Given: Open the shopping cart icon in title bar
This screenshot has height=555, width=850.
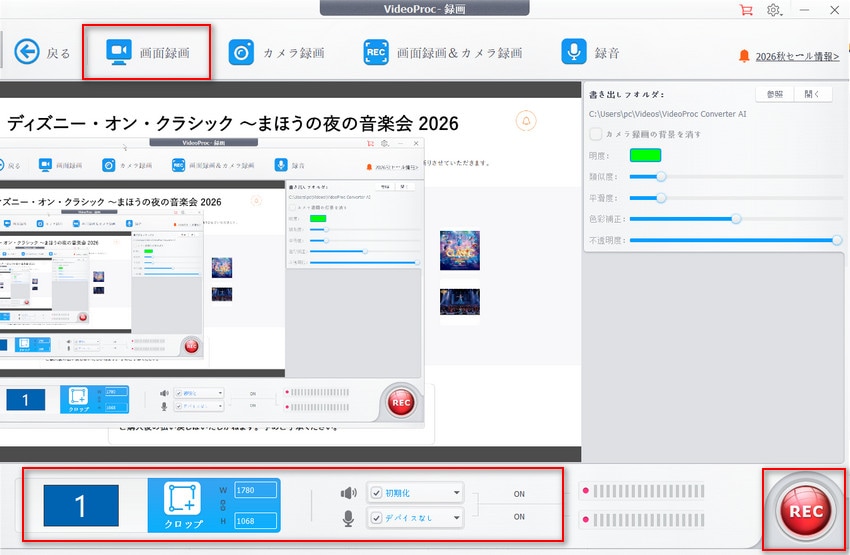Looking at the screenshot, I should [x=746, y=10].
